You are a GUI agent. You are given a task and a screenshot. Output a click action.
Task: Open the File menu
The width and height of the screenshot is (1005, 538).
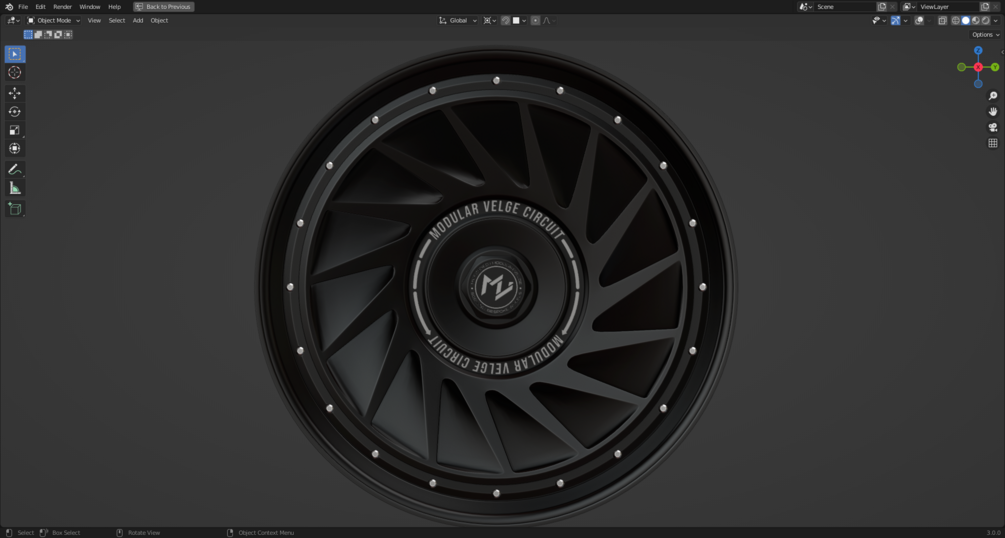click(23, 6)
